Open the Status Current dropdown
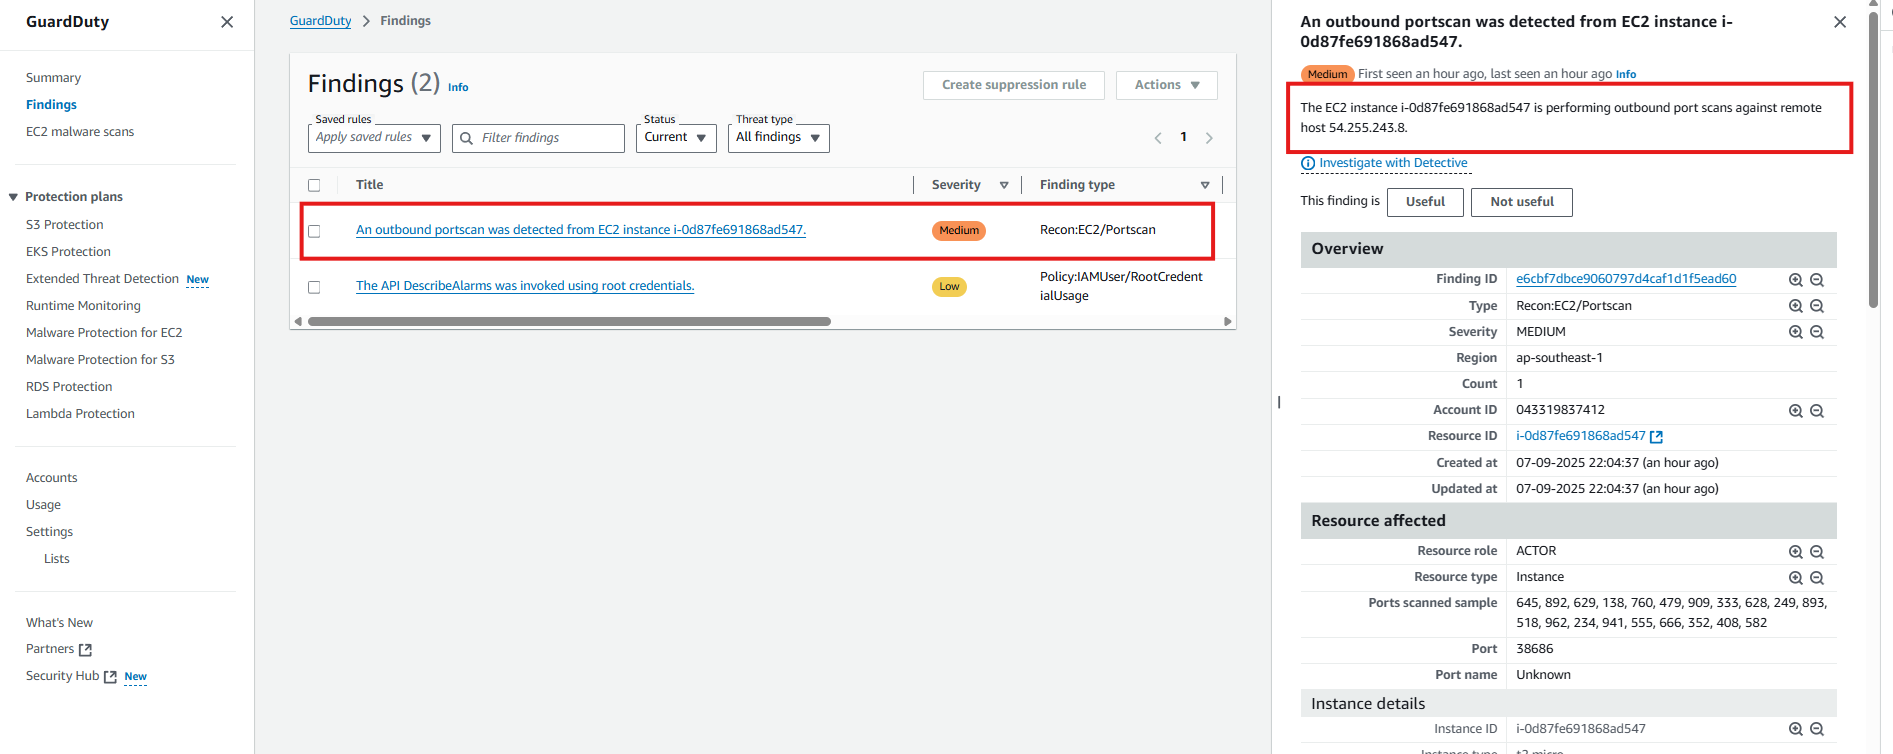The image size is (1893, 754). click(x=676, y=138)
